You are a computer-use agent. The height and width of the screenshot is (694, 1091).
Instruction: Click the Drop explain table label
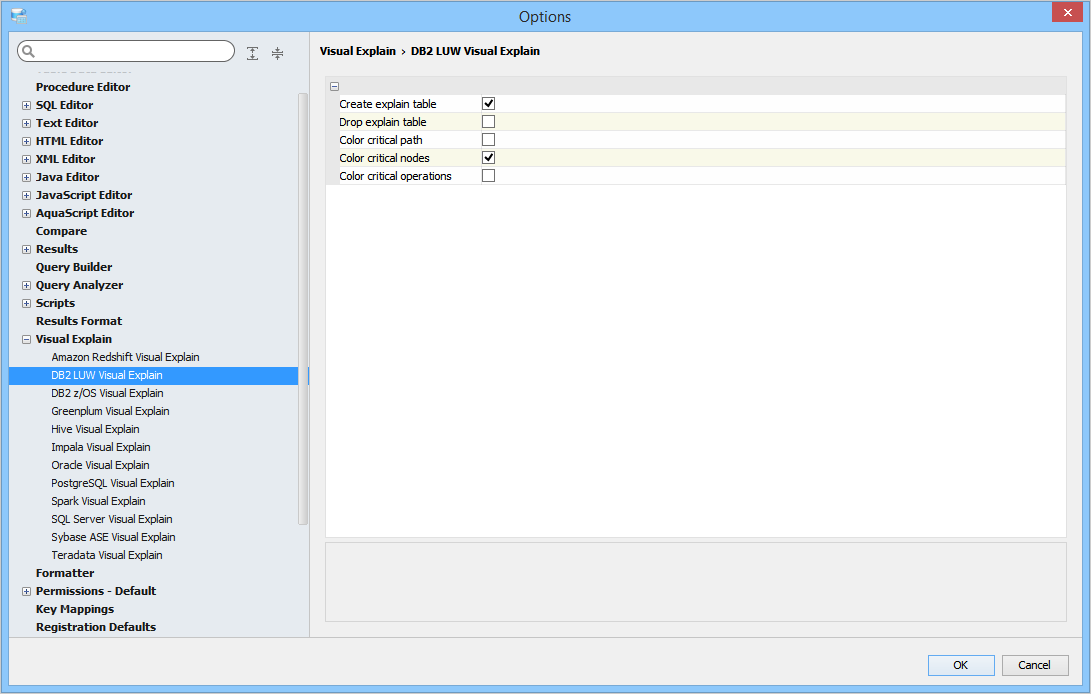(x=383, y=122)
